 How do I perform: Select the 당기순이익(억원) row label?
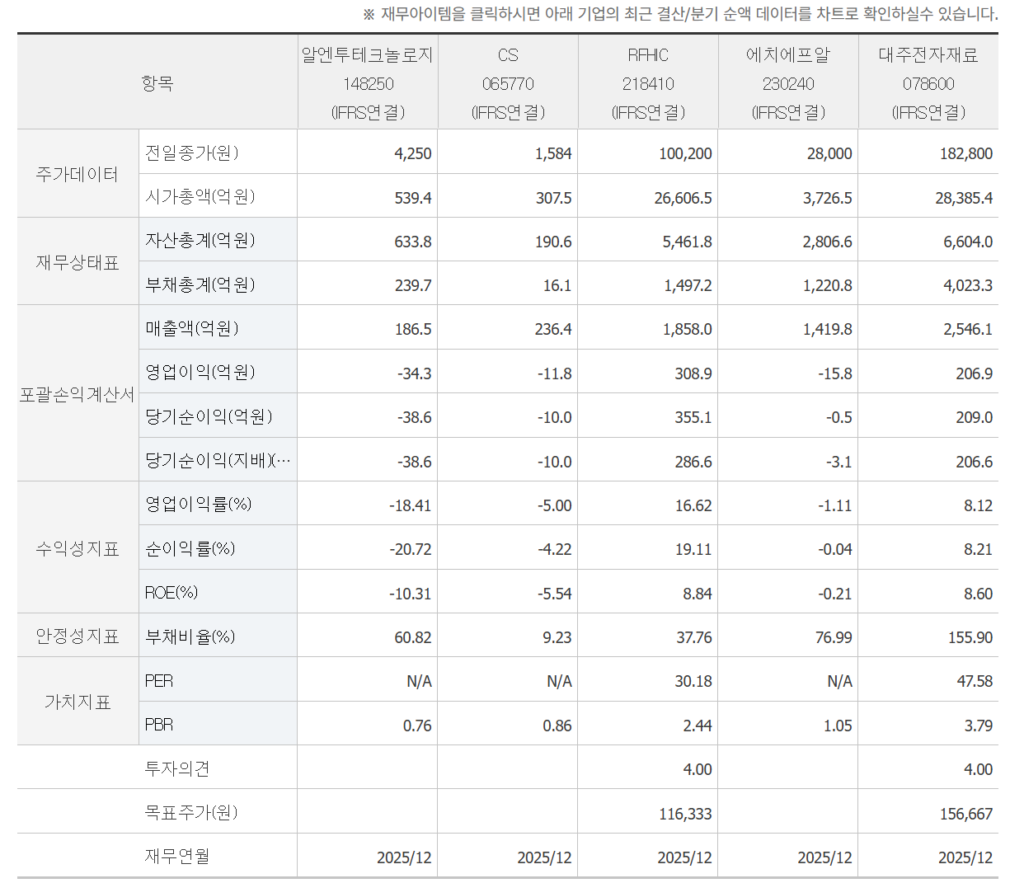(x=208, y=416)
